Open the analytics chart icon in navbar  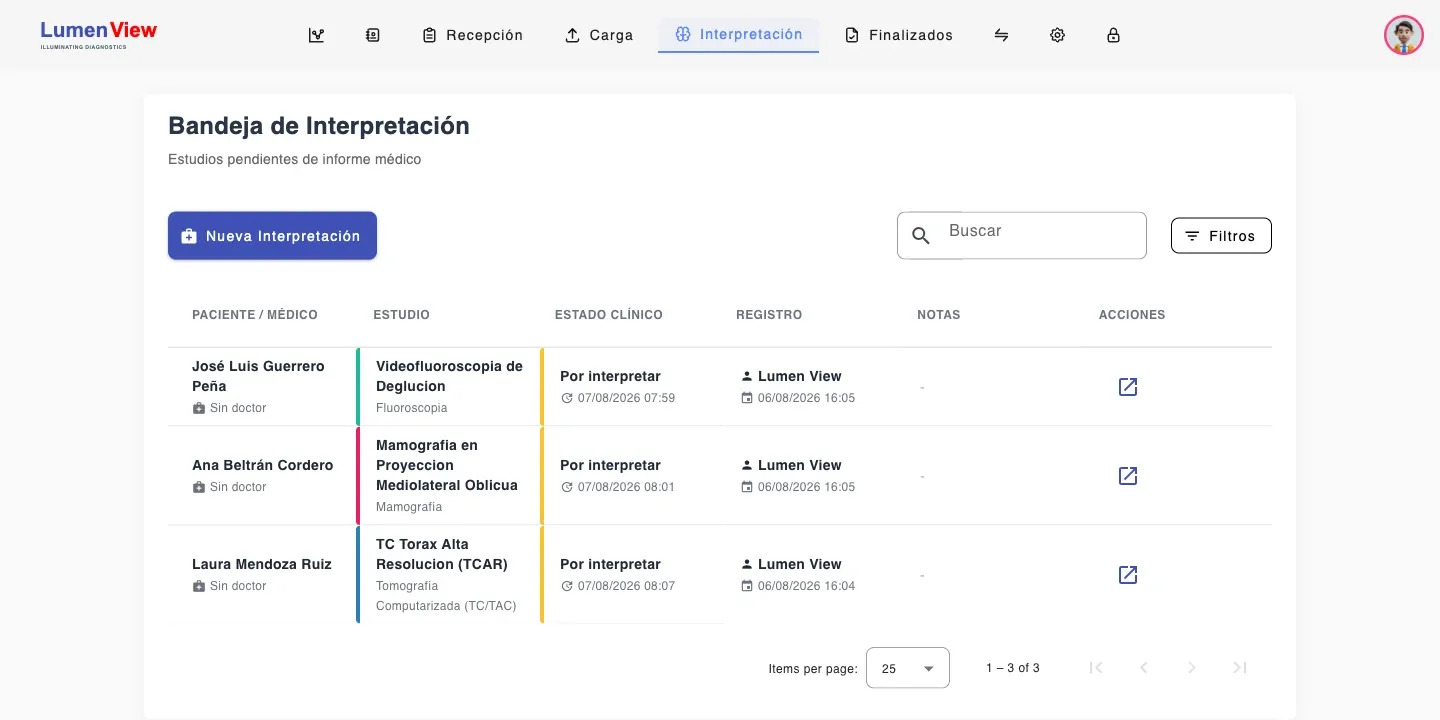pos(317,35)
